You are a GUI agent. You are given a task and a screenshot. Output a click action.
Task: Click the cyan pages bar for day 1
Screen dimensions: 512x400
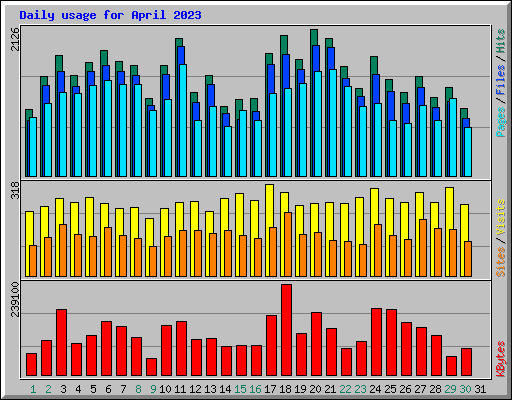tap(33, 147)
